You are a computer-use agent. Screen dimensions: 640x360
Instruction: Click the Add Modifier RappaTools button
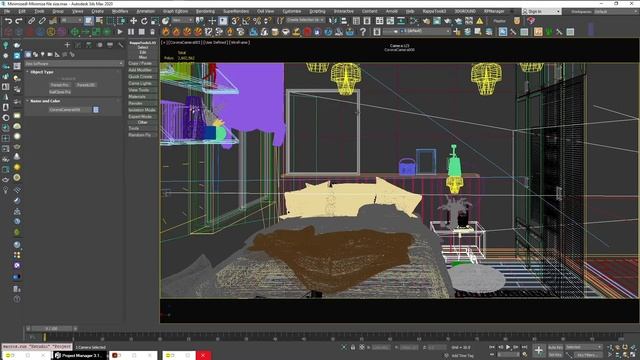coord(142,70)
